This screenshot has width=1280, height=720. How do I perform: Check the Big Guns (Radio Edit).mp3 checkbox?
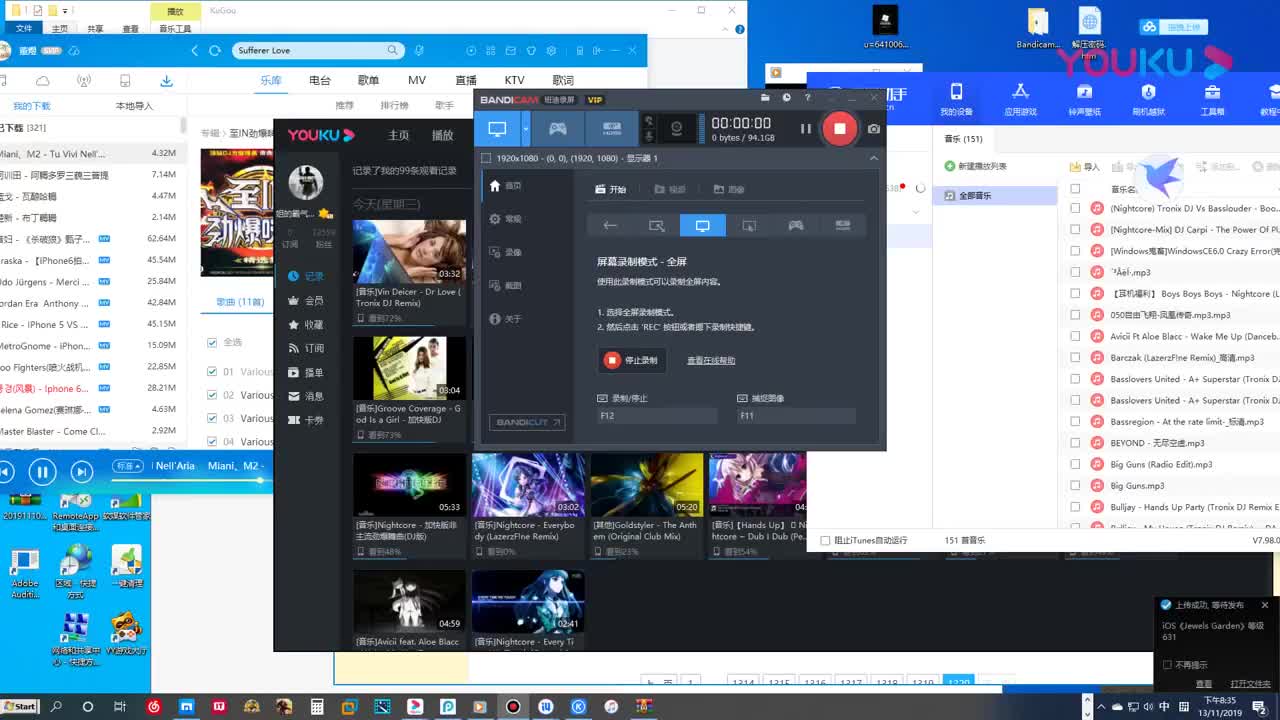[1075, 464]
